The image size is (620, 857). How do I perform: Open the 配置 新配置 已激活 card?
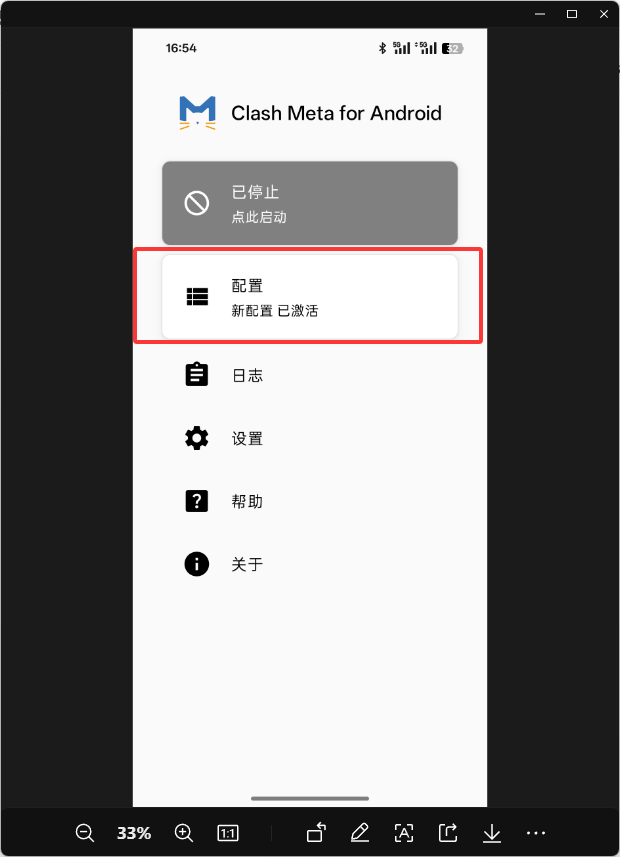pyautogui.click(x=310, y=297)
